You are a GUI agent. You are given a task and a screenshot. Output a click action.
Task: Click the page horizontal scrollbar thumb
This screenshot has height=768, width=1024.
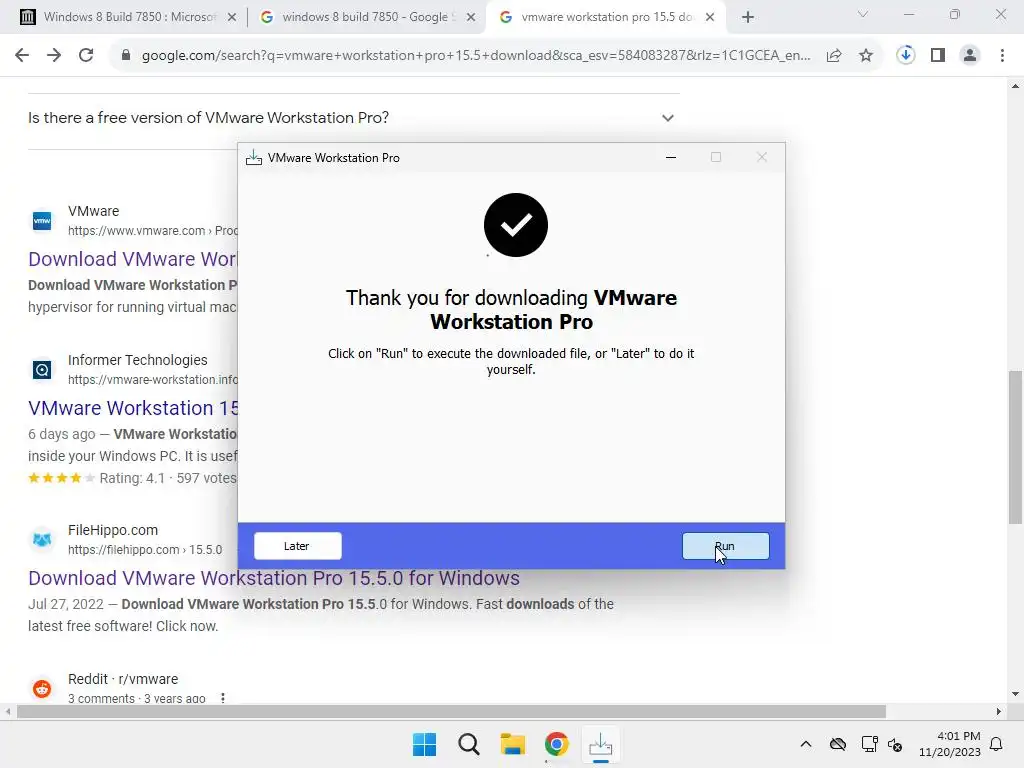pos(451,711)
